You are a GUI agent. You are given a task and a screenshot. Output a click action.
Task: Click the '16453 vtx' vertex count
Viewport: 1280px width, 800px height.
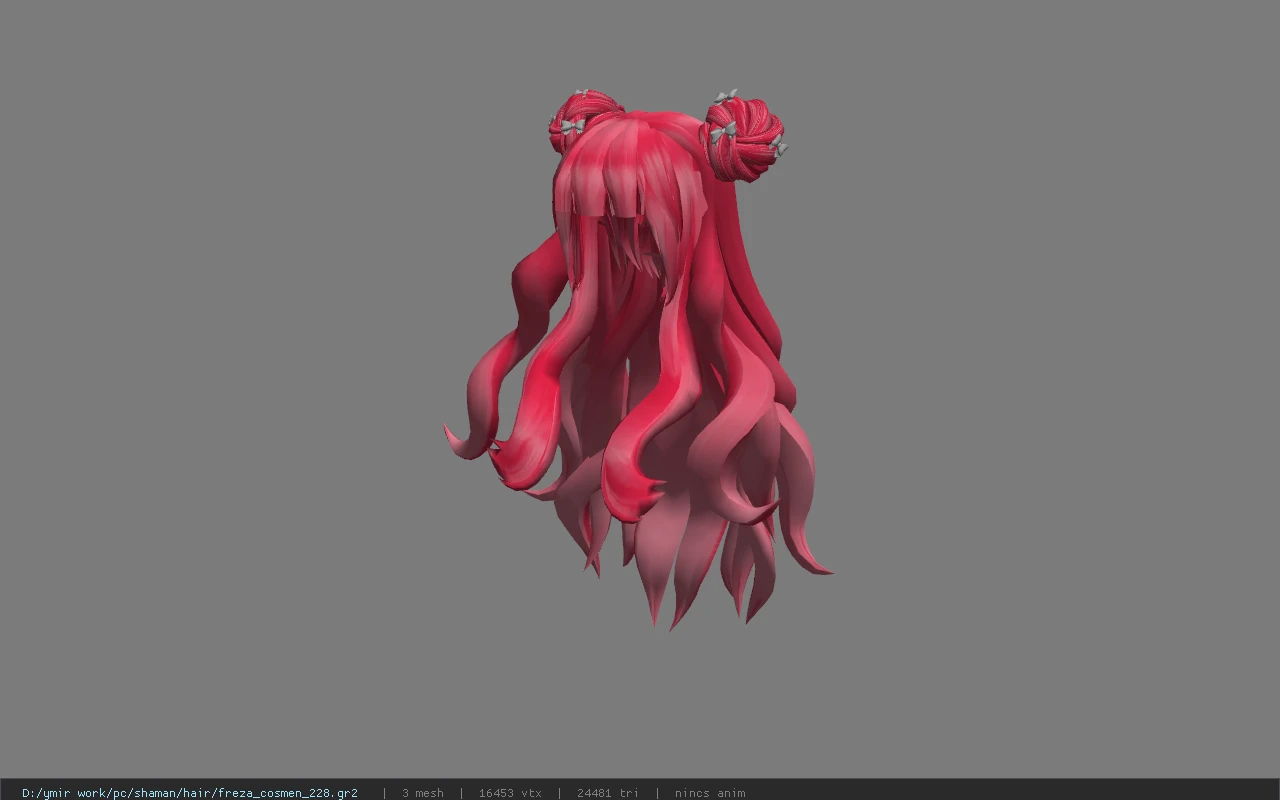510,793
